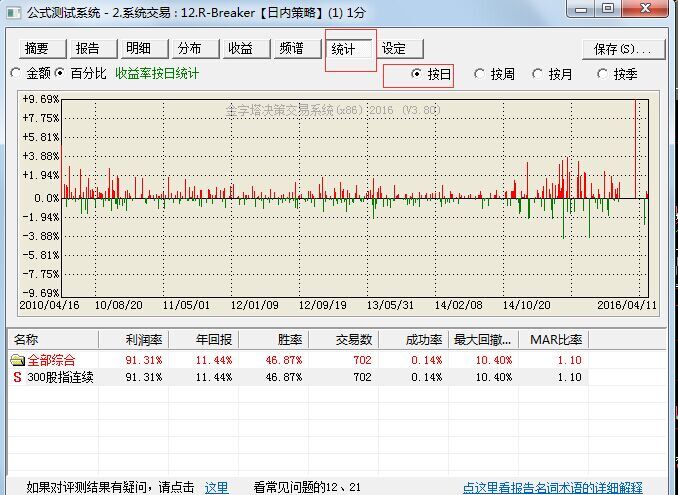Open the 频谱 tab
This screenshot has height=495, width=678.
[x=292, y=48]
